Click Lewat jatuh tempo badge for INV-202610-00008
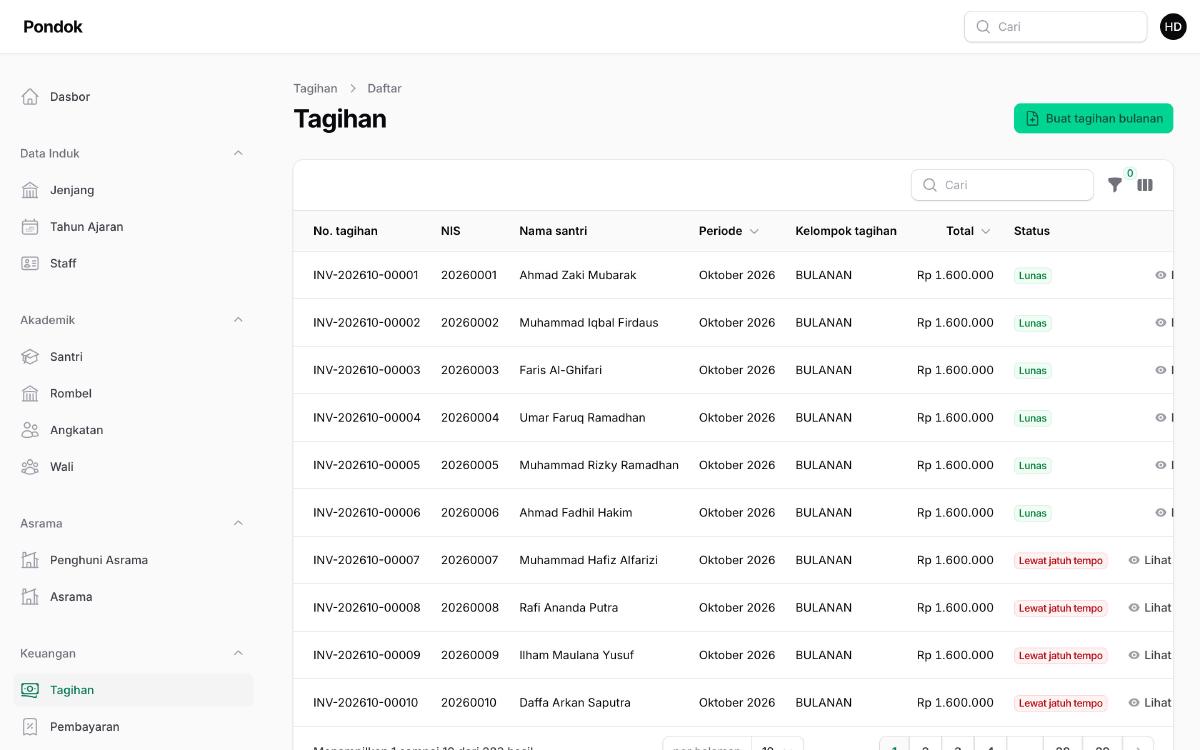The height and width of the screenshot is (750, 1200). (1061, 608)
